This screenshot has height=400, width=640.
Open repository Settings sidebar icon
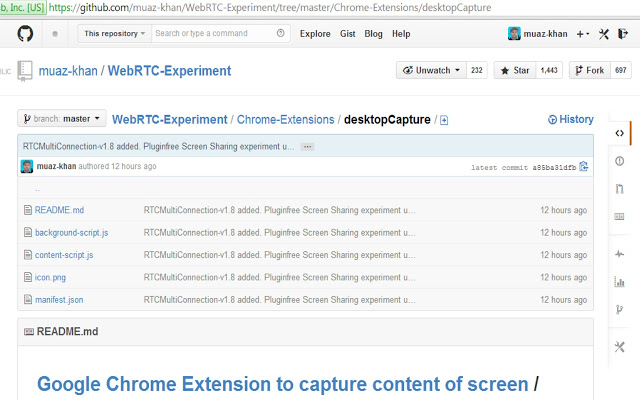pos(619,347)
